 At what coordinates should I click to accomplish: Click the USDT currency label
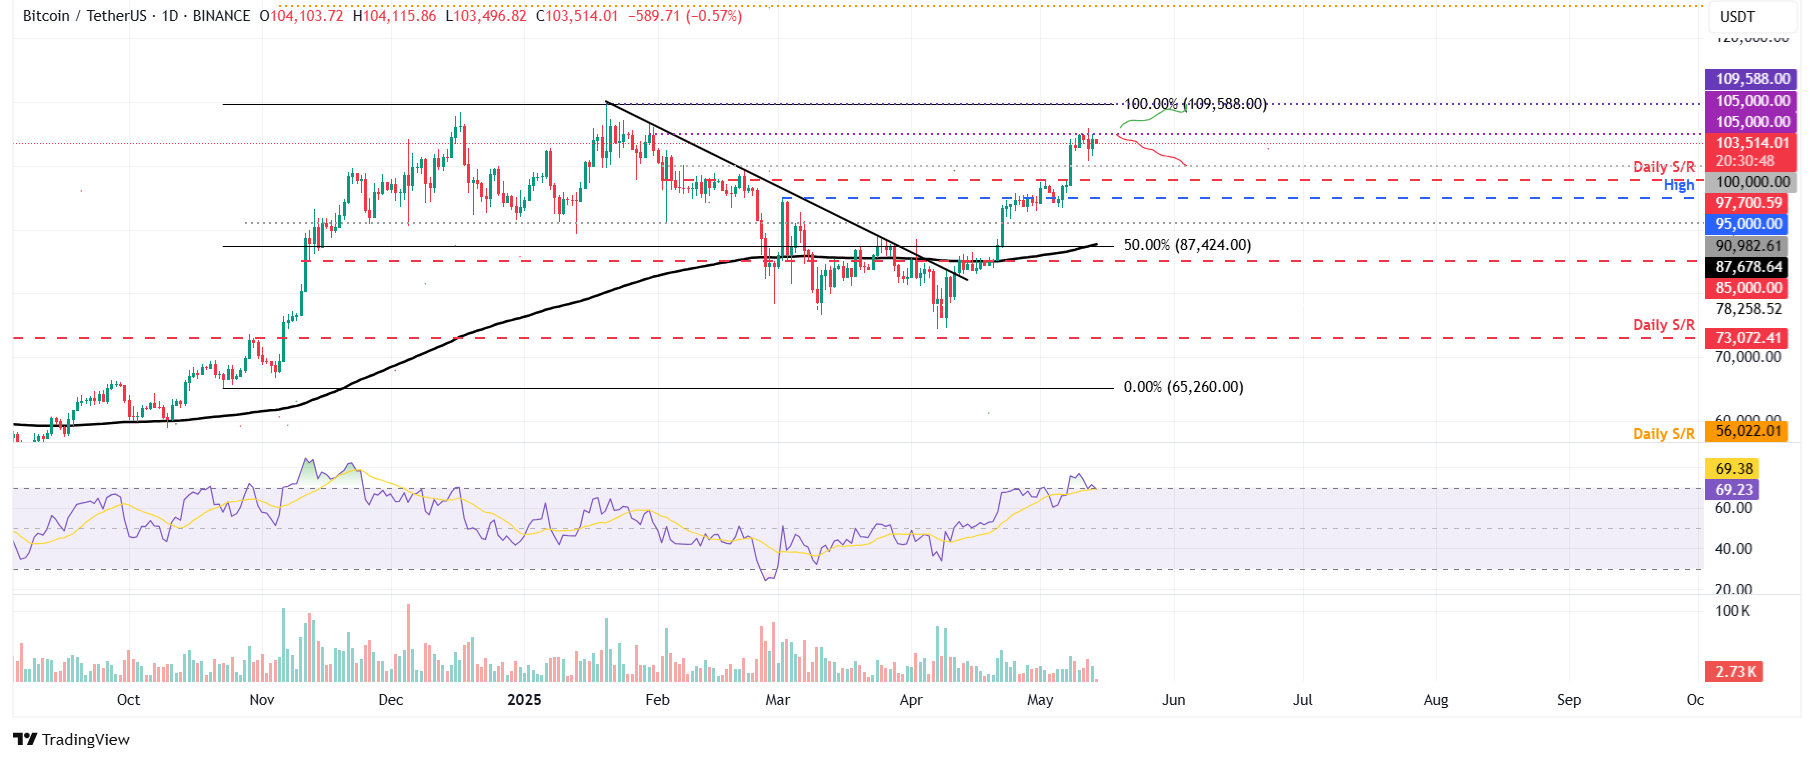(x=1736, y=16)
